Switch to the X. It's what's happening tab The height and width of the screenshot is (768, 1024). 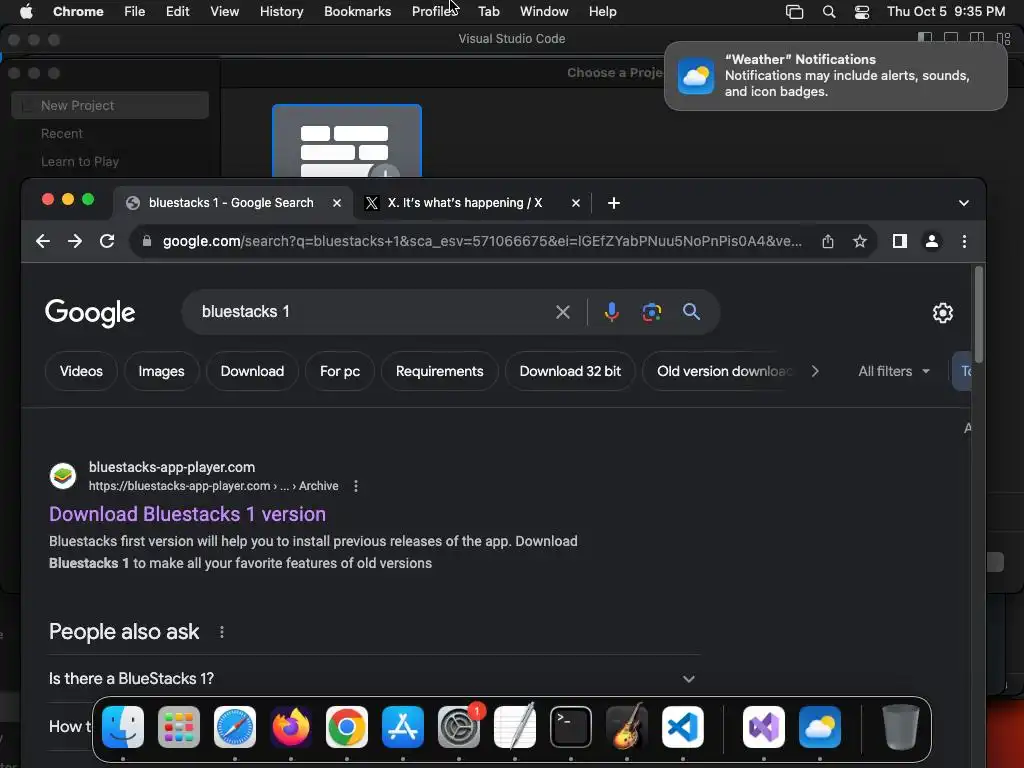[x=465, y=203]
